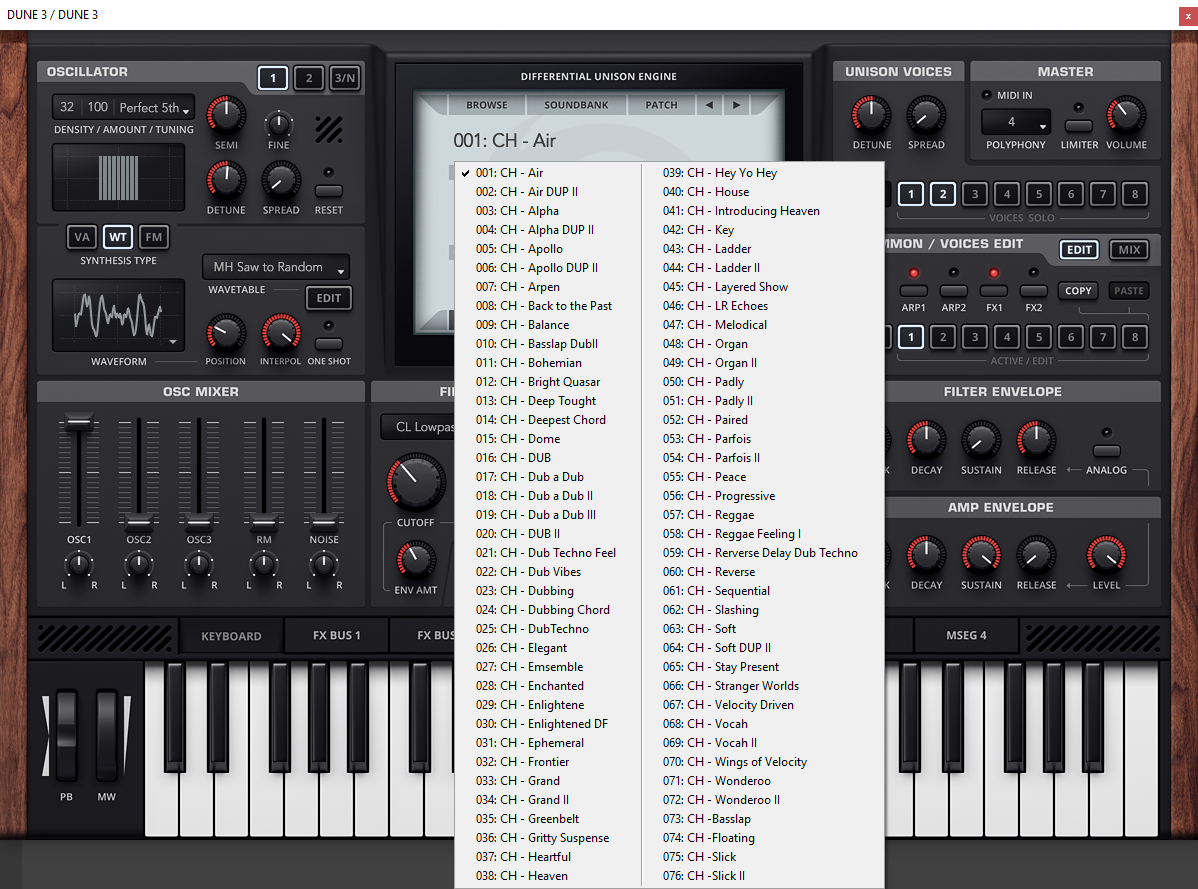Toggle the master LIMITER switch
1198x889 pixels.
tap(1078, 126)
